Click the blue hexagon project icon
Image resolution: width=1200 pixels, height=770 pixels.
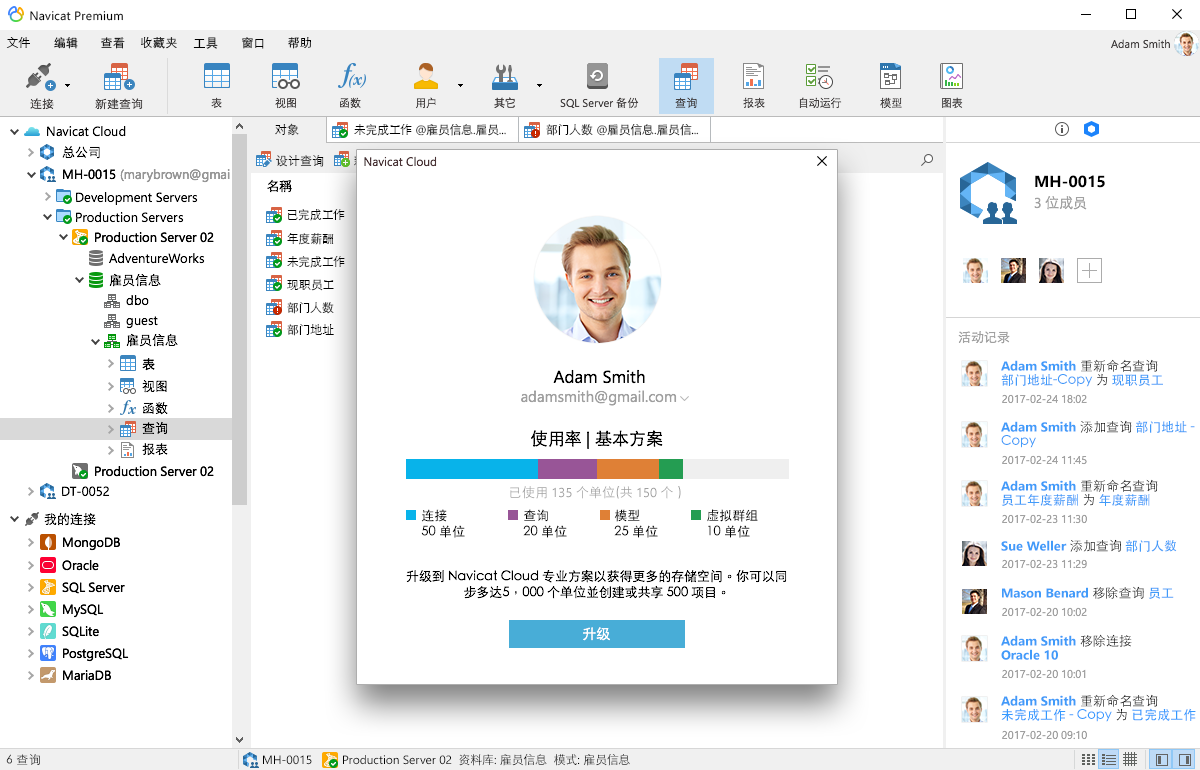1092,129
